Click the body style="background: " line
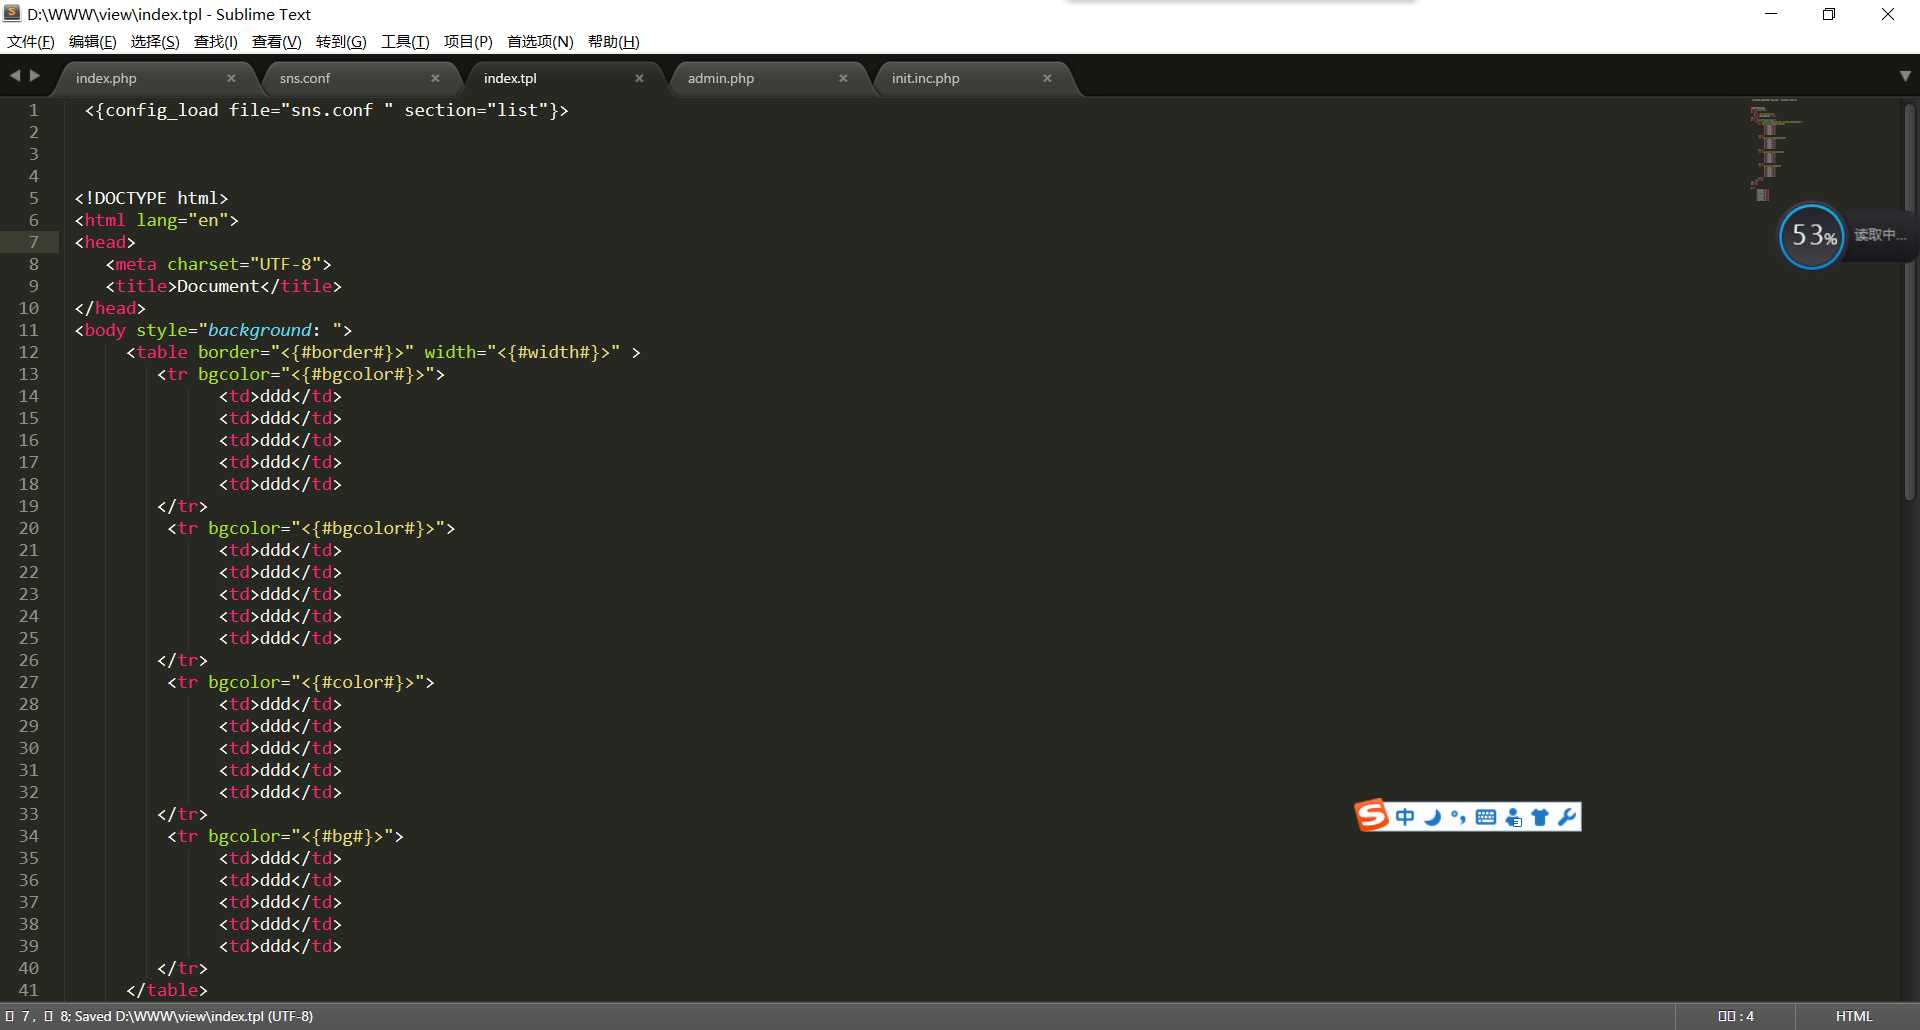This screenshot has height=1030, width=1920. [213, 330]
